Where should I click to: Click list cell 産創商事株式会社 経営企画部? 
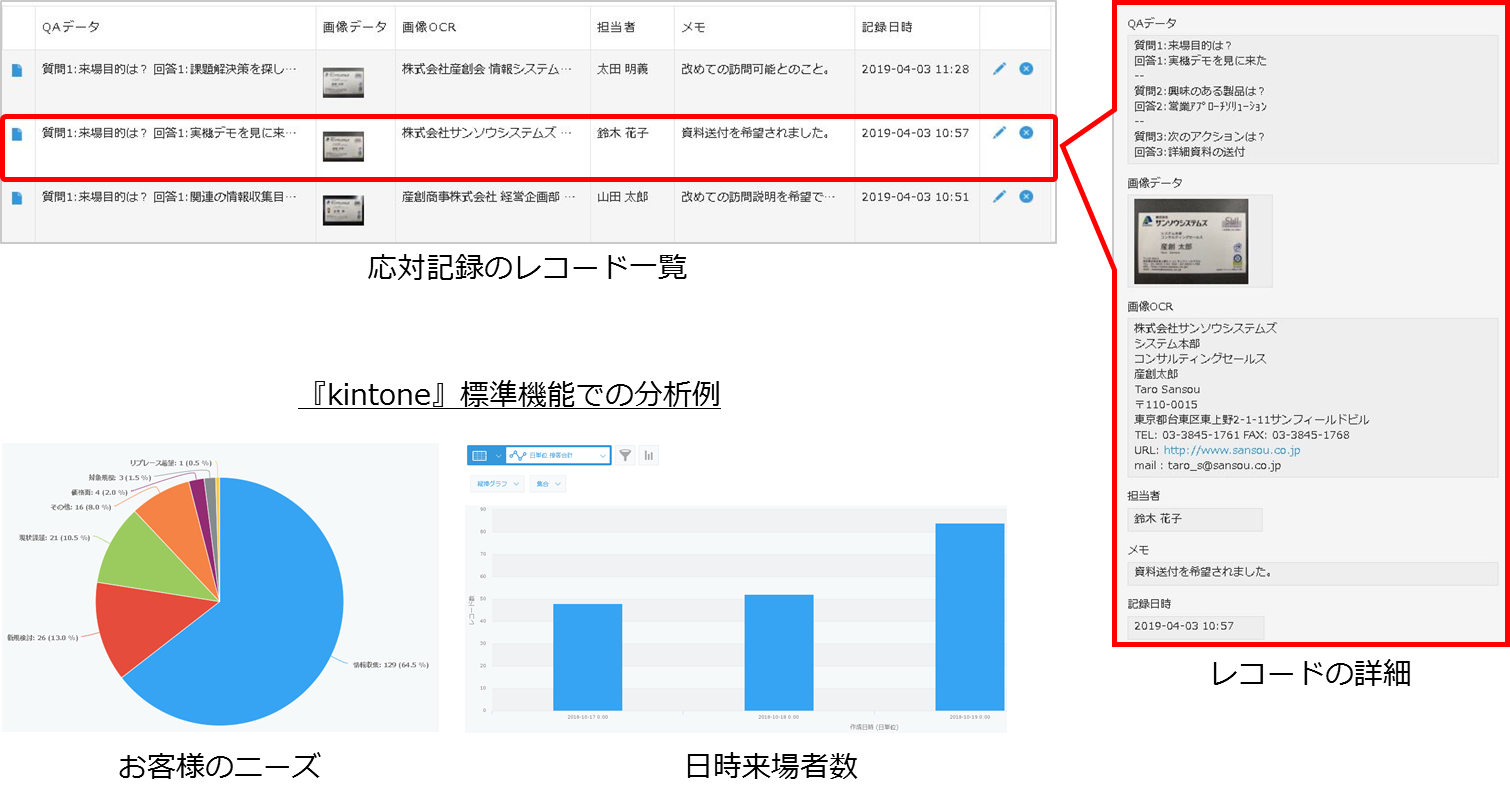488,197
